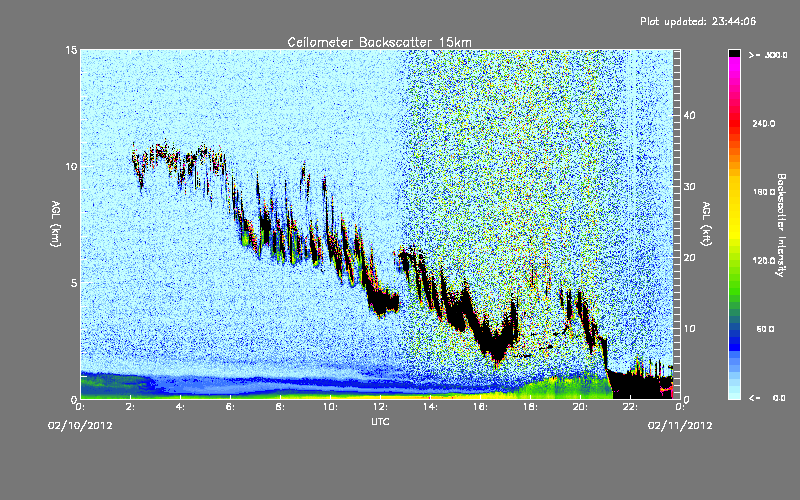Click the 20 kft tick label
The image size is (800, 500).
pos(689,258)
